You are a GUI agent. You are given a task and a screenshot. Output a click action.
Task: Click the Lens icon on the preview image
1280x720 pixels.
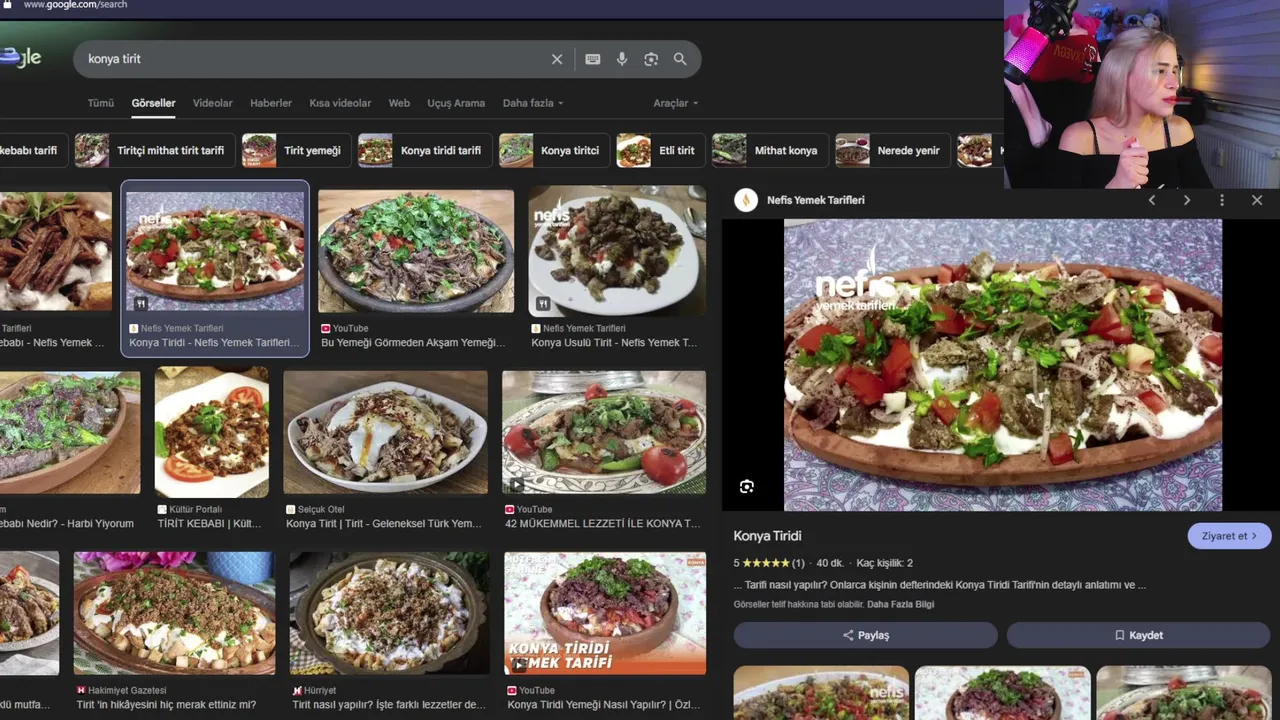pyautogui.click(x=747, y=487)
